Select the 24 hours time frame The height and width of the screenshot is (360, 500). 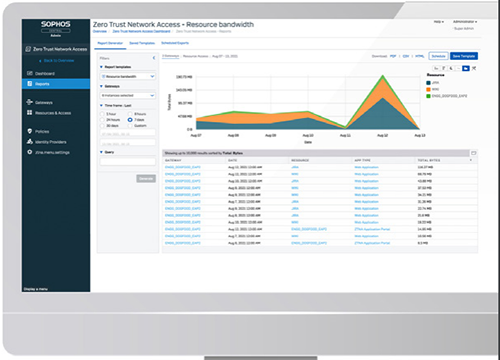click(102, 120)
